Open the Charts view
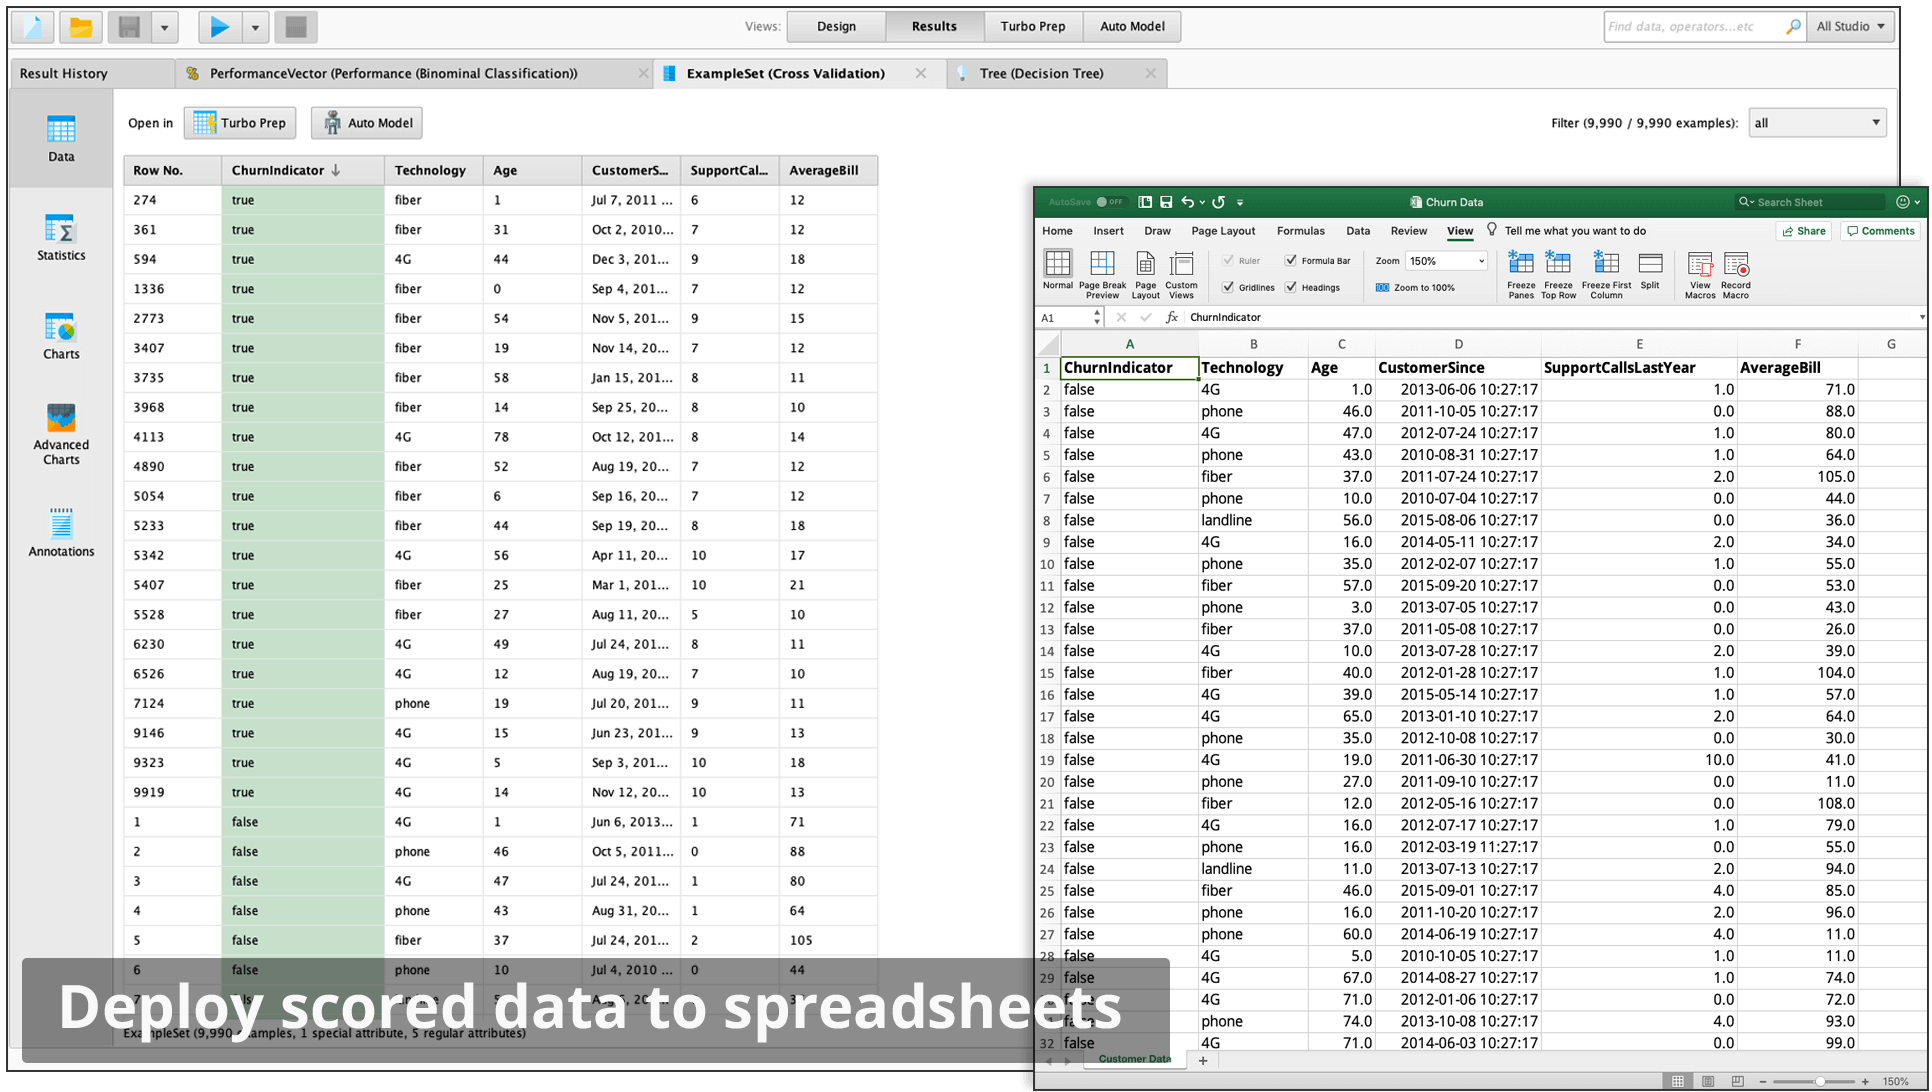The height and width of the screenshot is (1092, 1932). click(x=61, y=334)
